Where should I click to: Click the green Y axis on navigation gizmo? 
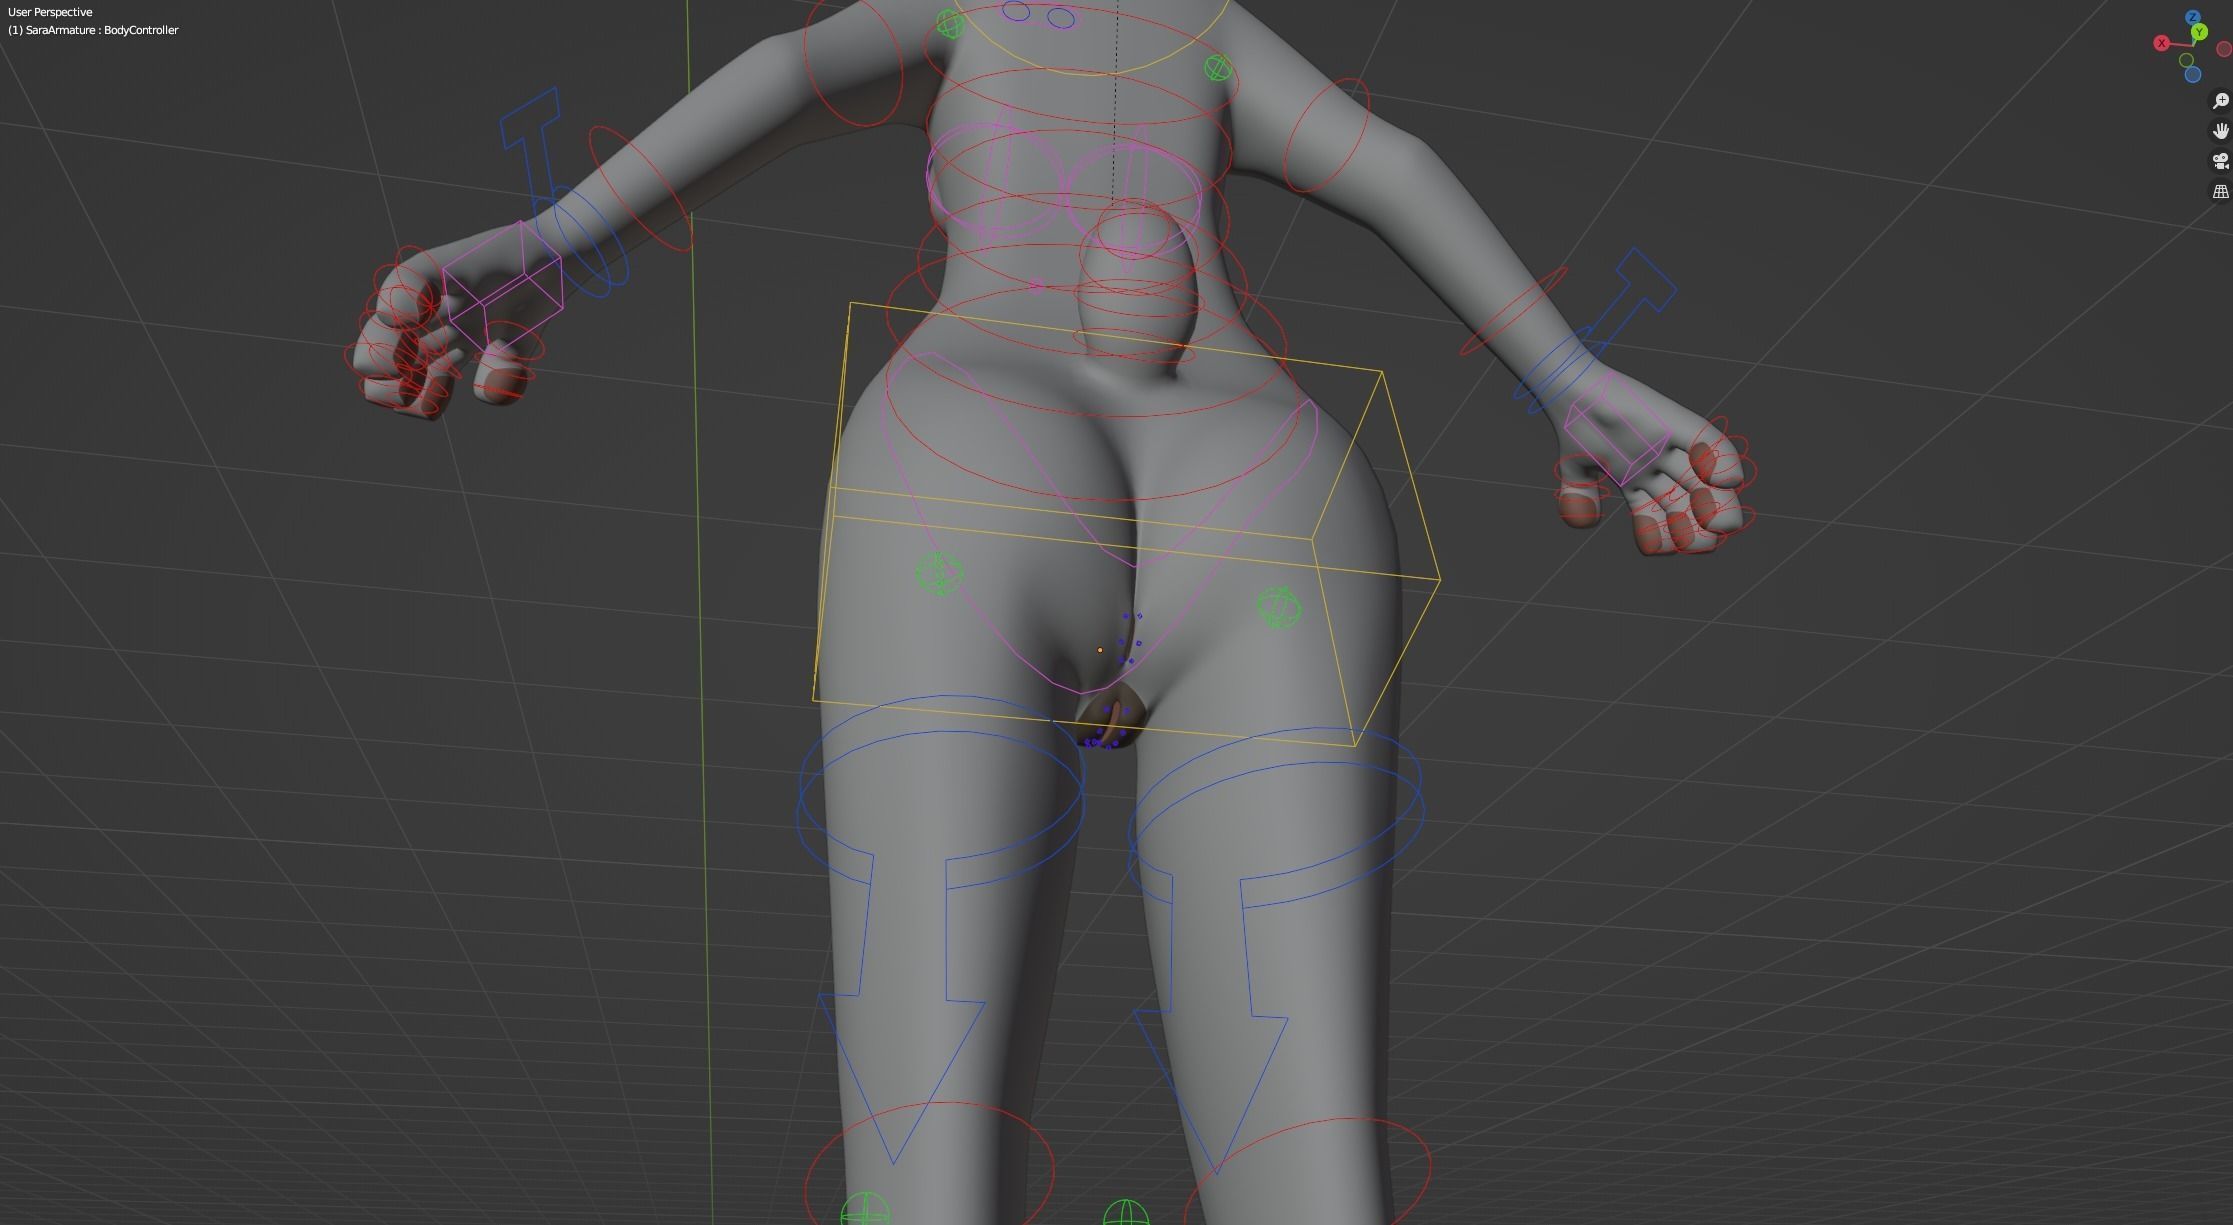click(x=2199, y=33)
